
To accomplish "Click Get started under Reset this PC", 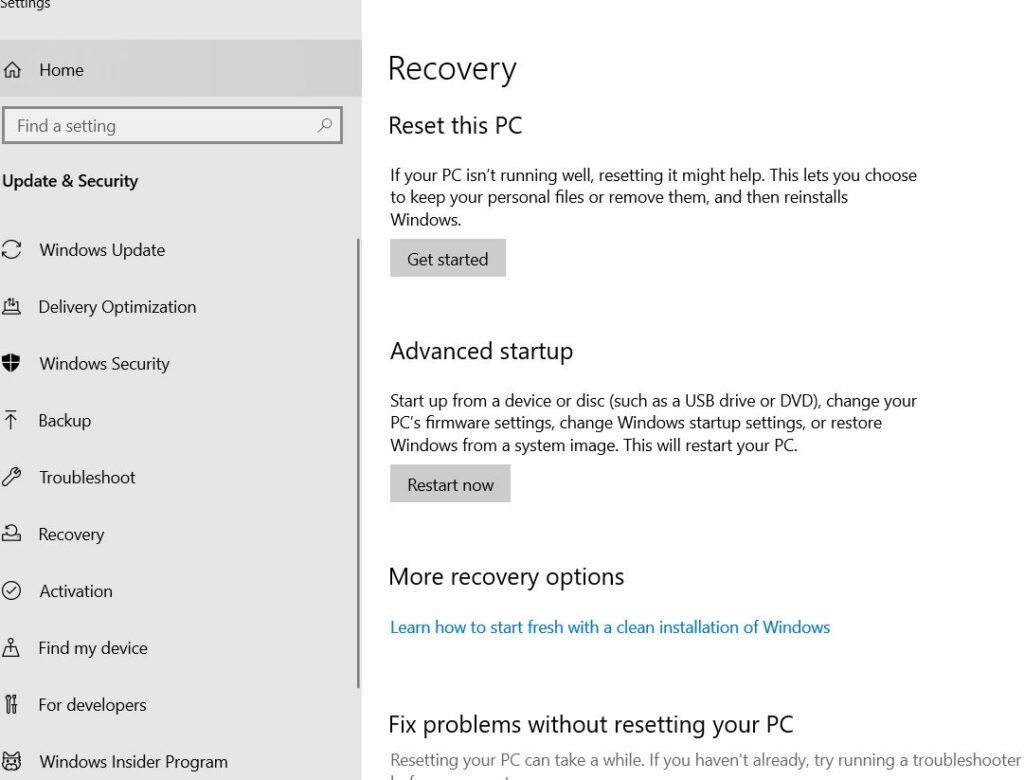I will point(447,258).
